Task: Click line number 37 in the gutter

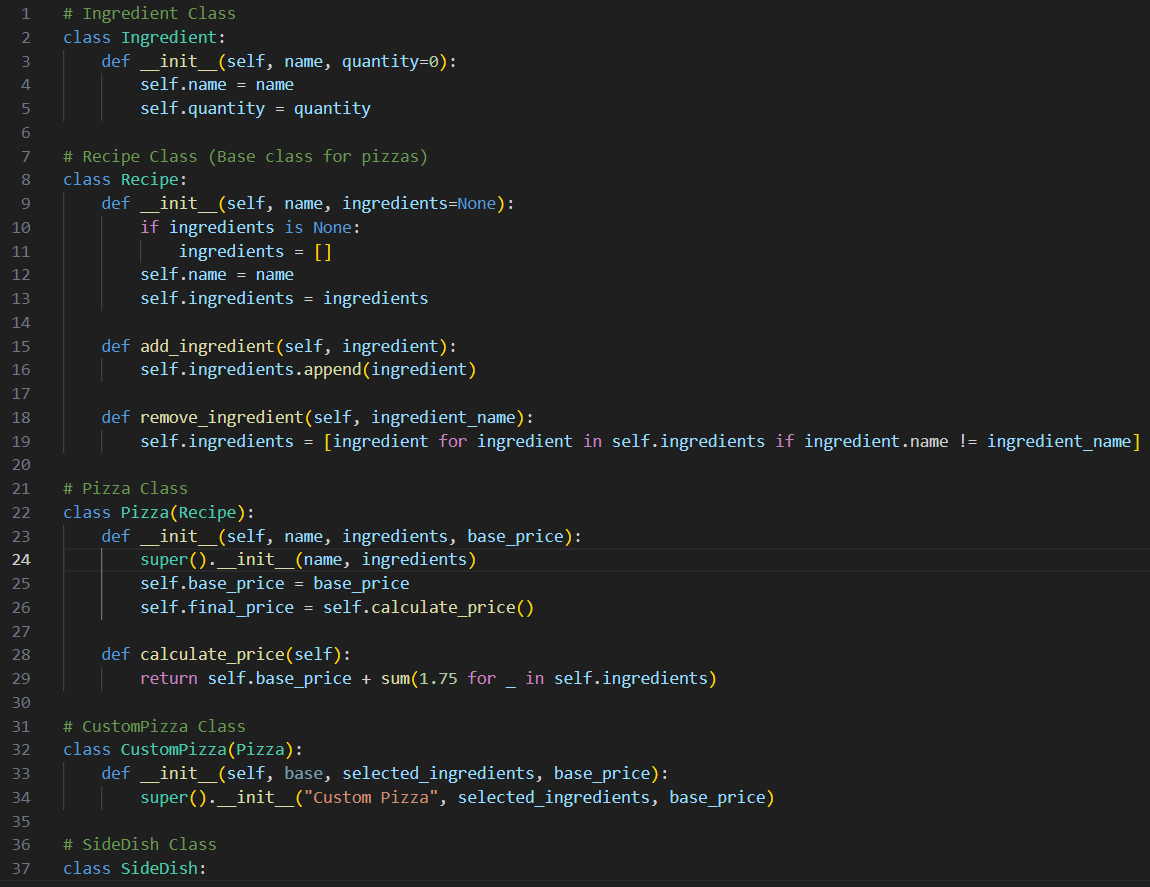Action: [21, 869]
